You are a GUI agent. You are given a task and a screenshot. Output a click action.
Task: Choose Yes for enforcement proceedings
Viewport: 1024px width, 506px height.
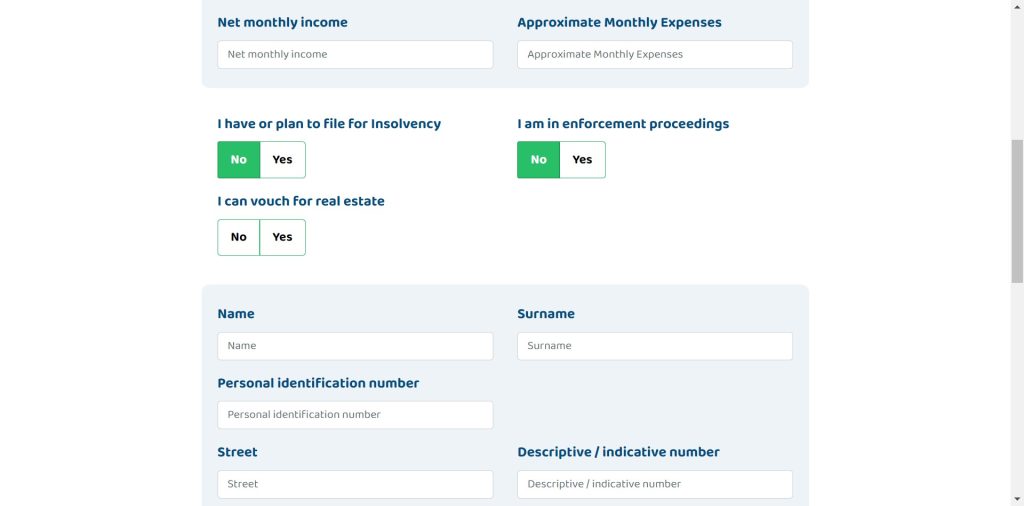pos(583,160)
